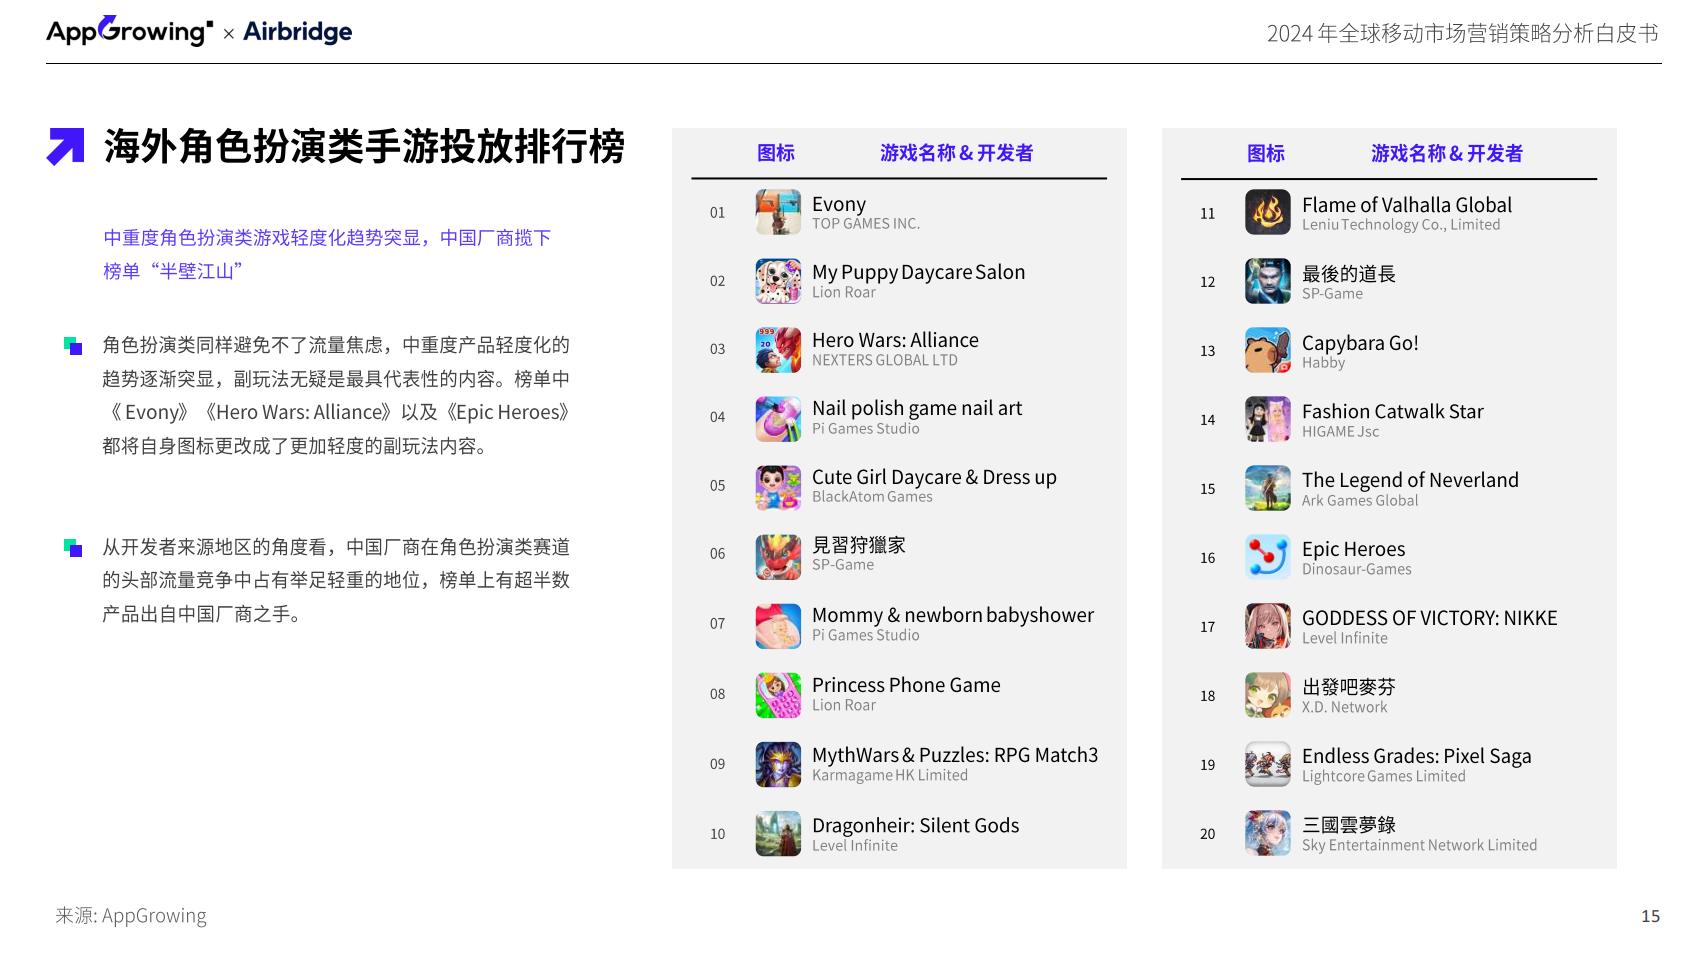Select developer name TOP GAMES INC.

(866, 224)
